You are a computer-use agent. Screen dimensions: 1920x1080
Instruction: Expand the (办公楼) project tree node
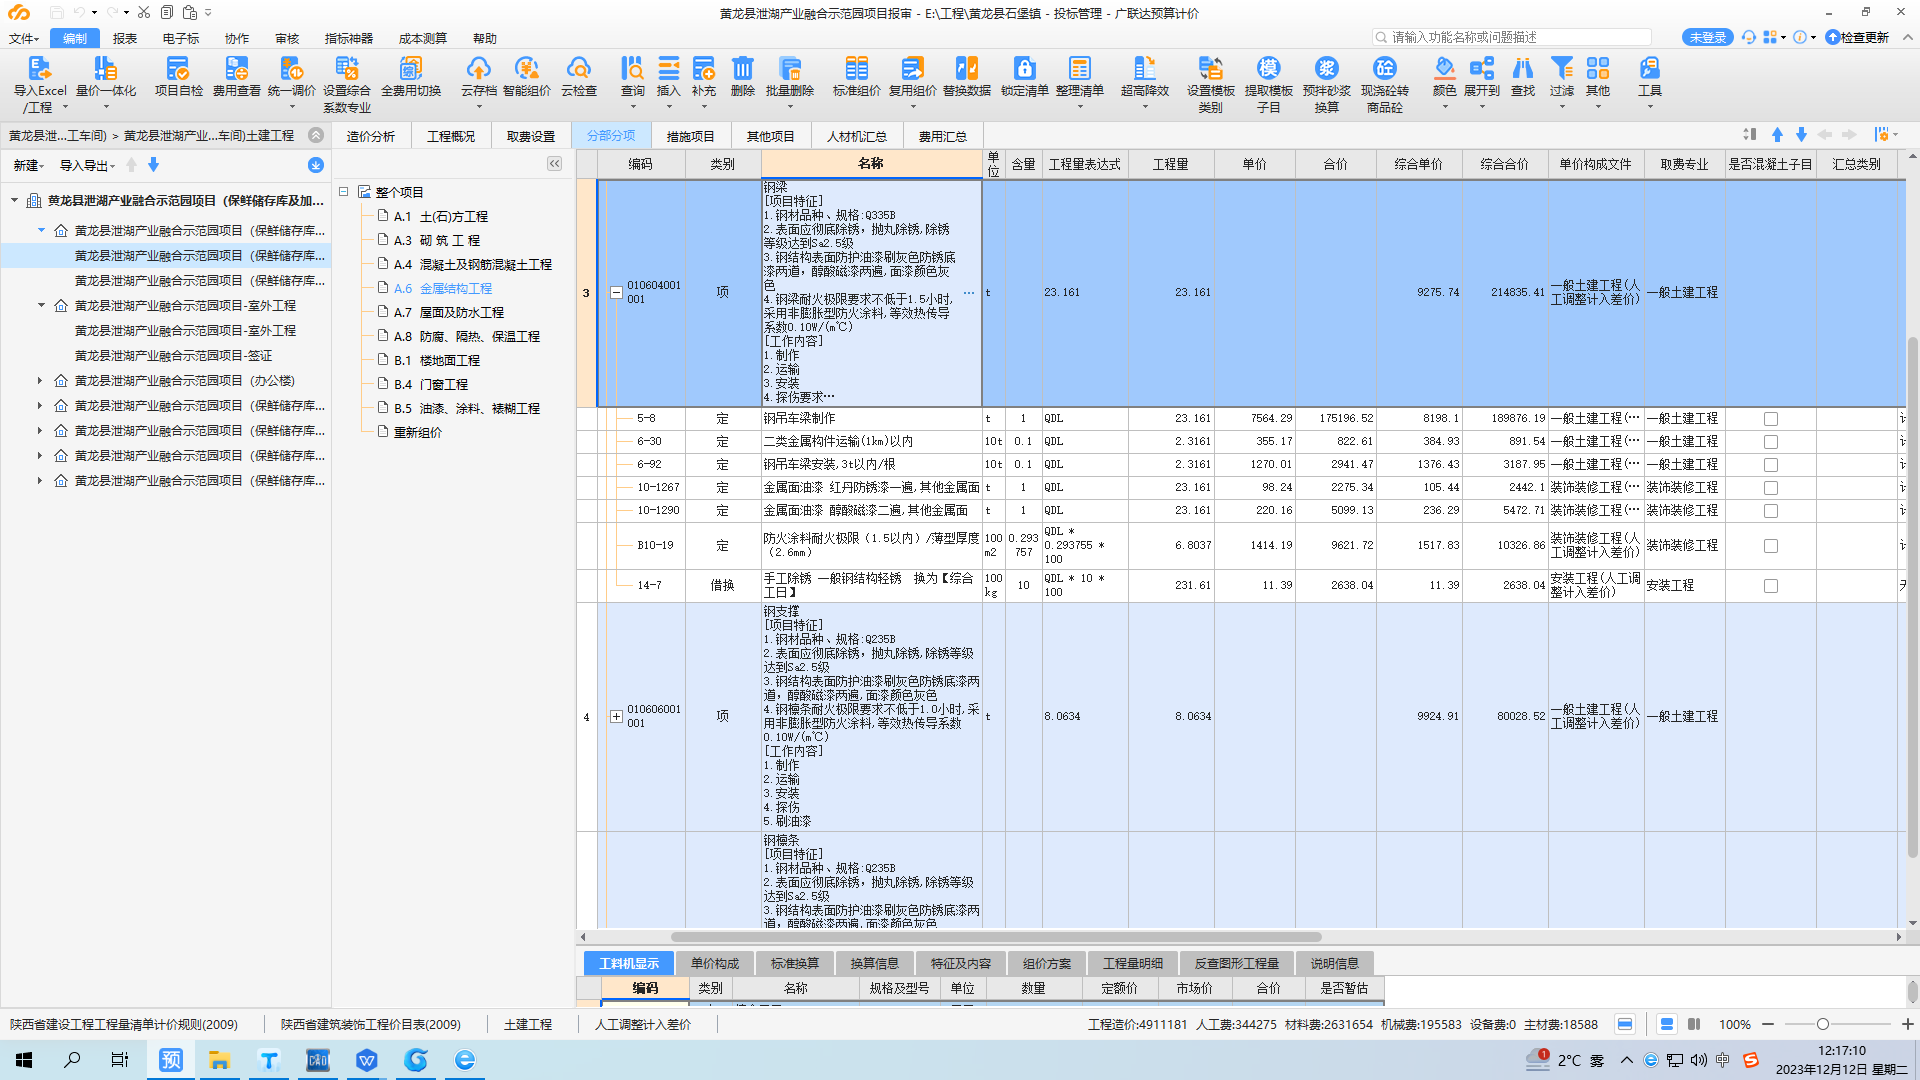(40, 381)
